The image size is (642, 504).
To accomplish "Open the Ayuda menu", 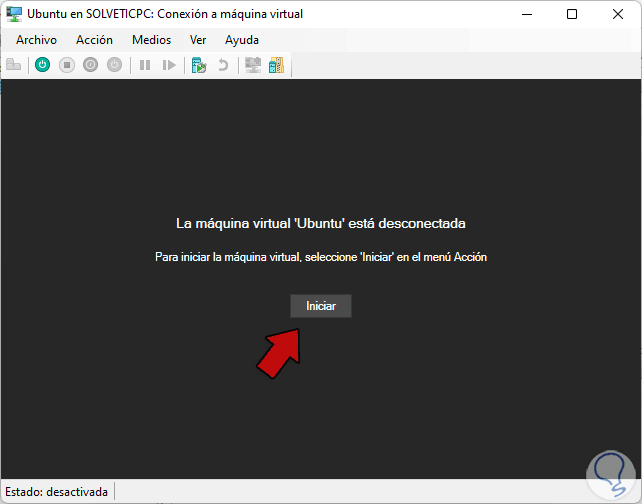I will (242, 40).
